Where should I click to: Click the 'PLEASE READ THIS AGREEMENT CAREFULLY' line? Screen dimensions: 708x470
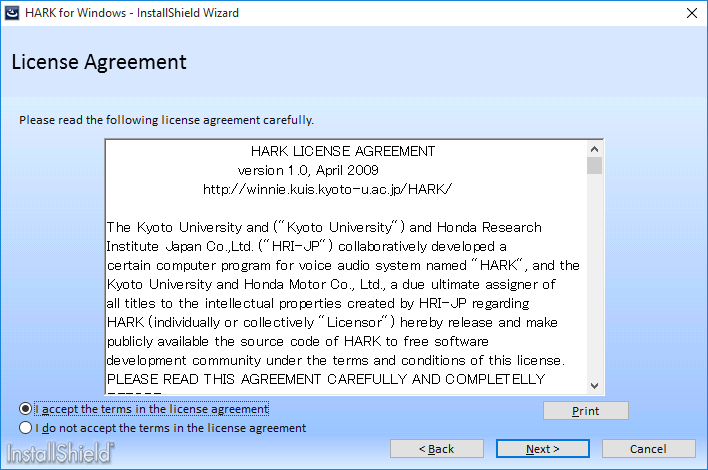pos(326,379)
